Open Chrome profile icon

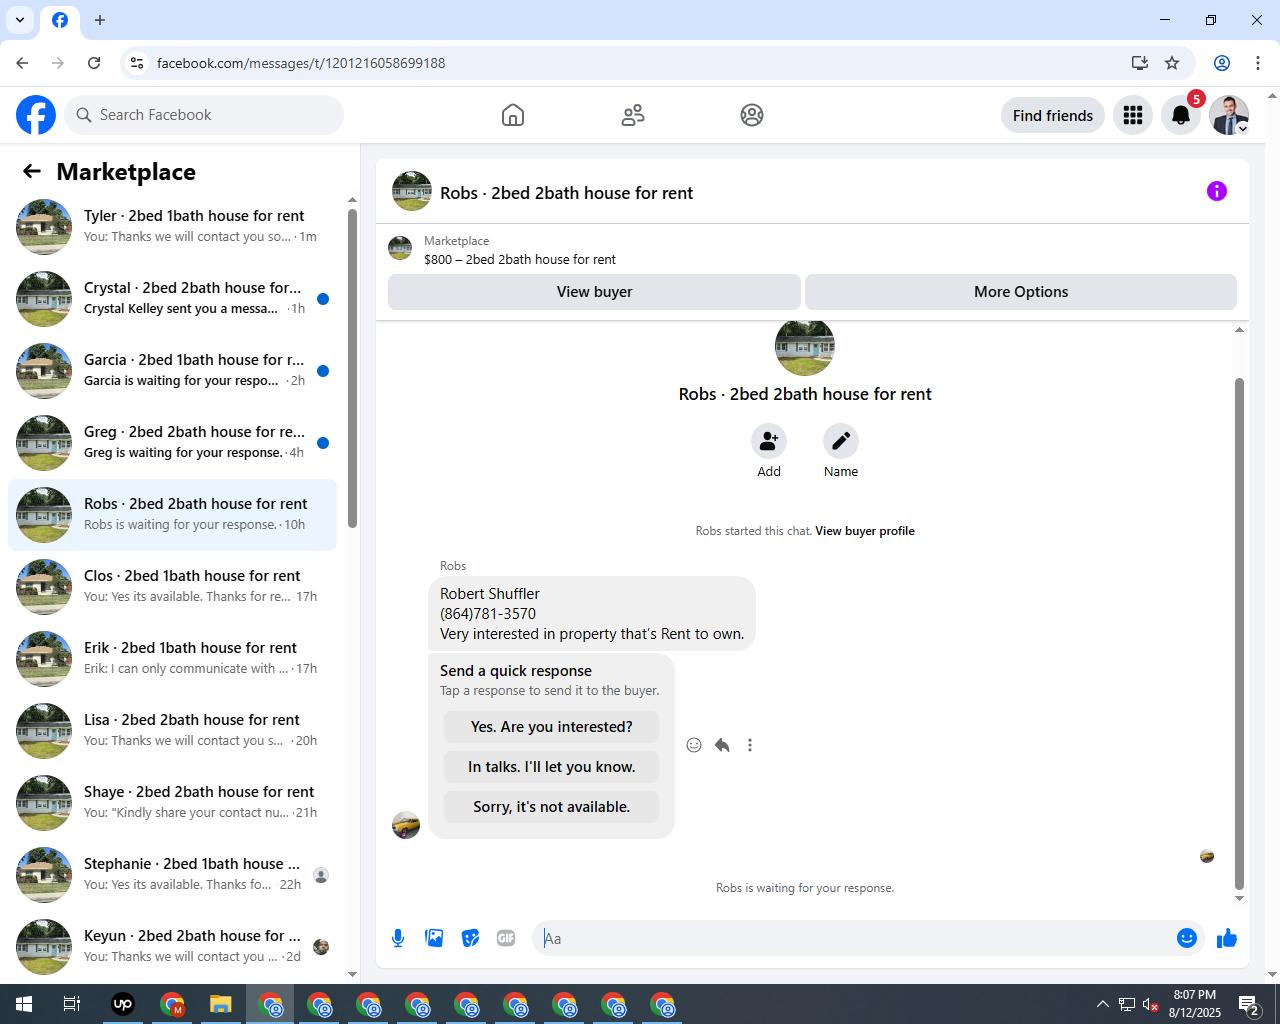1222,63
